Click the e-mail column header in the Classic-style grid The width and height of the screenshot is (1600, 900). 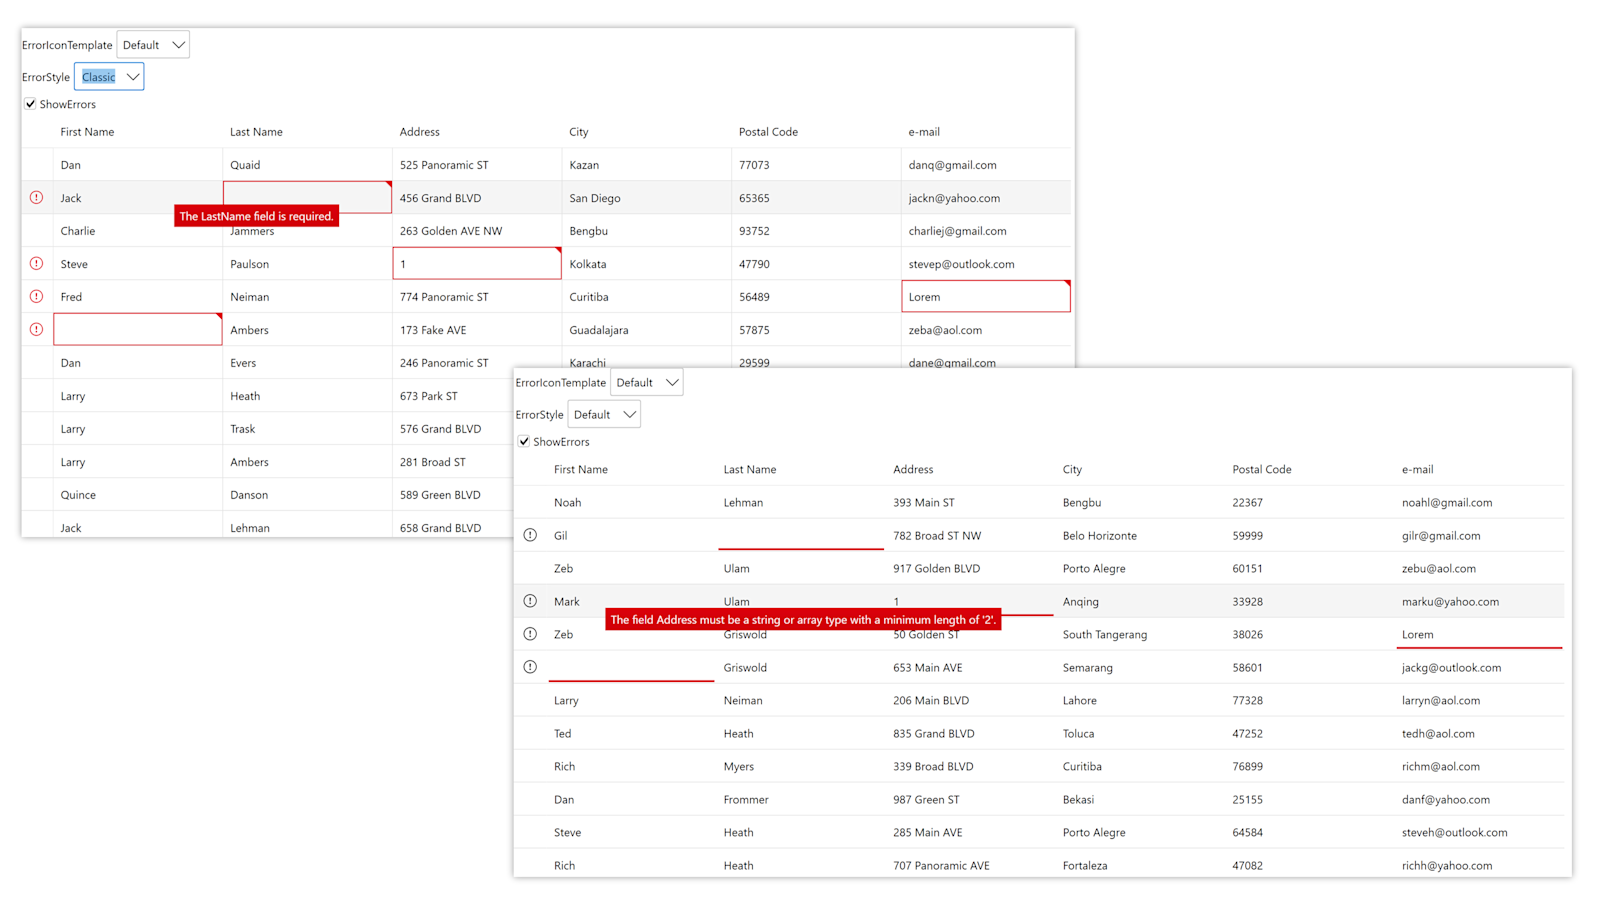point(924,132)
